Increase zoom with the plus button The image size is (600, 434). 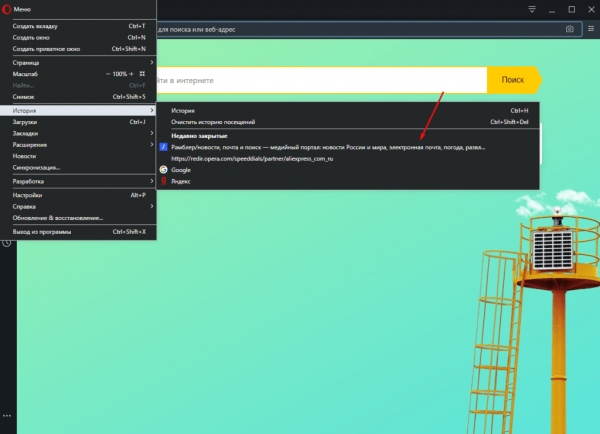(x=131, y=74)
